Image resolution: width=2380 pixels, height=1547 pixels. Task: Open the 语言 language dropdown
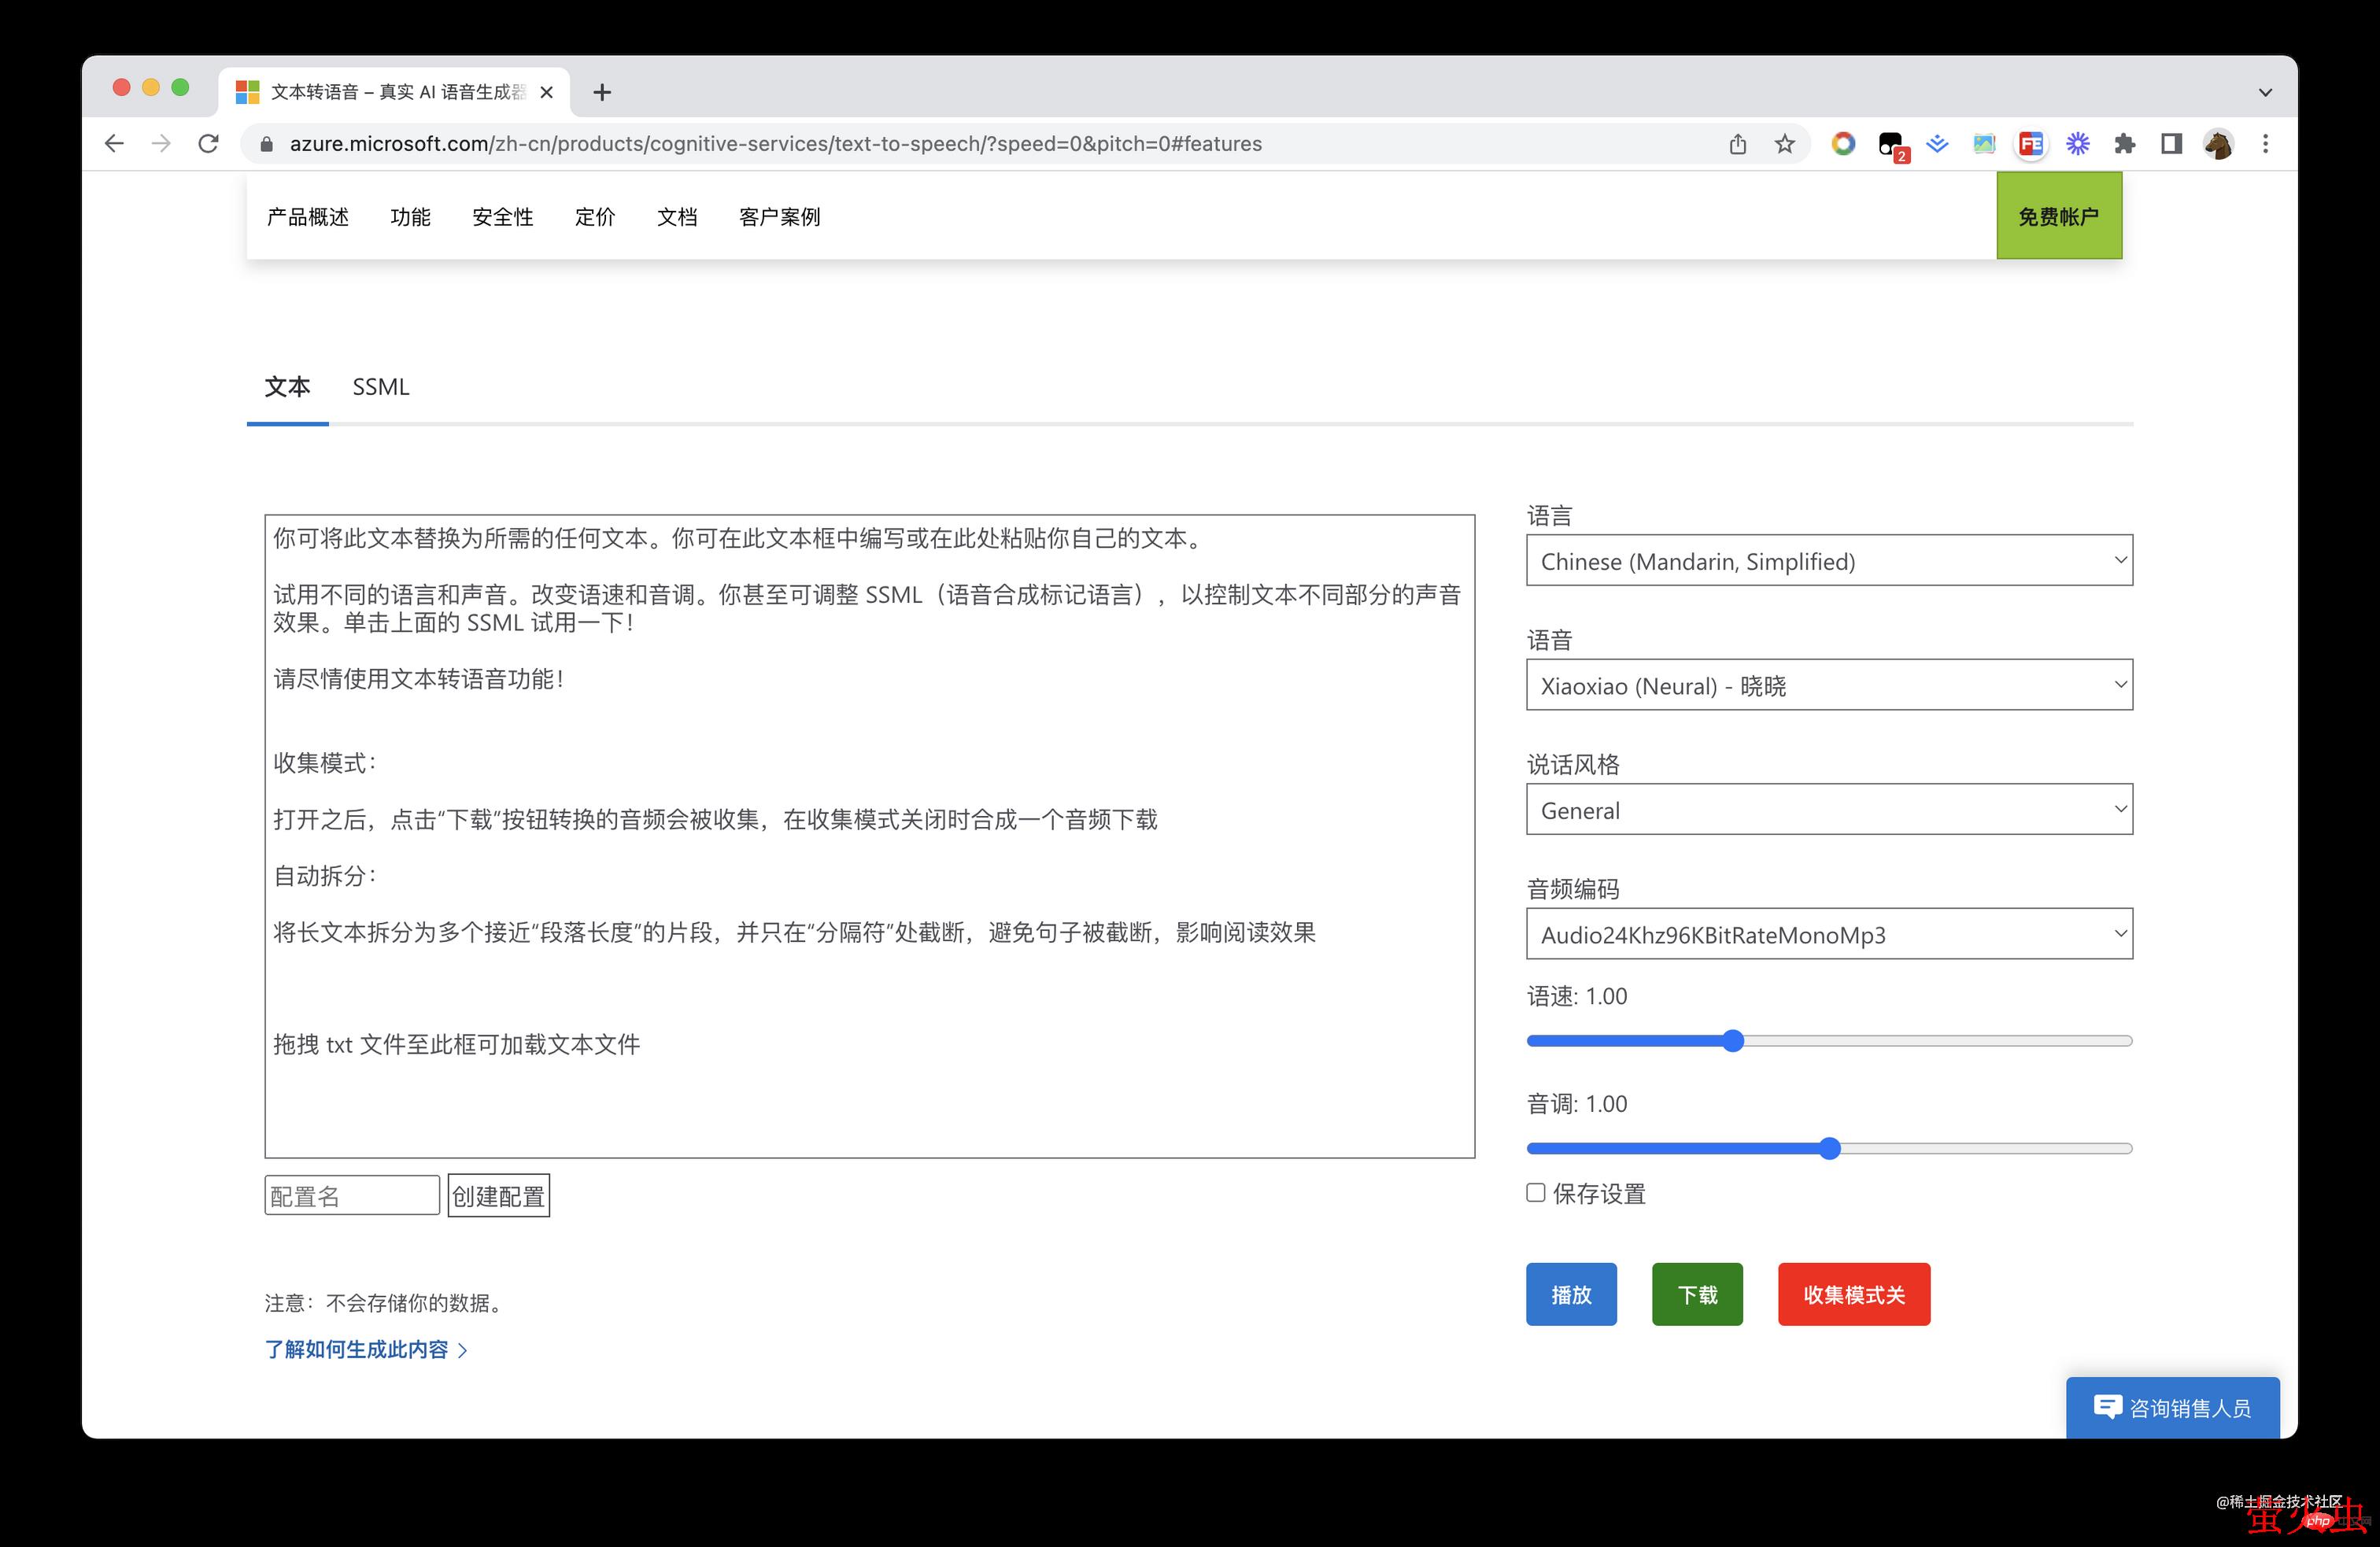click(x=1828, y=560)
